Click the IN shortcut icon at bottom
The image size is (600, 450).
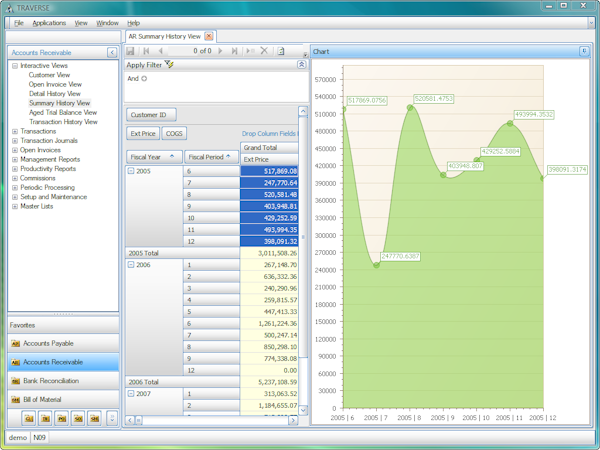point(46,419)
